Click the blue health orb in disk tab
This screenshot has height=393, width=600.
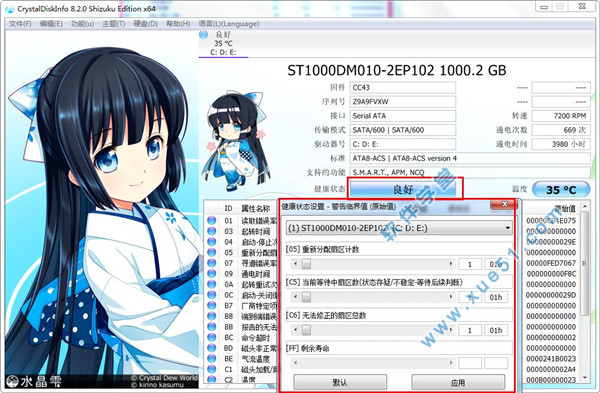(x=204, y=35)
